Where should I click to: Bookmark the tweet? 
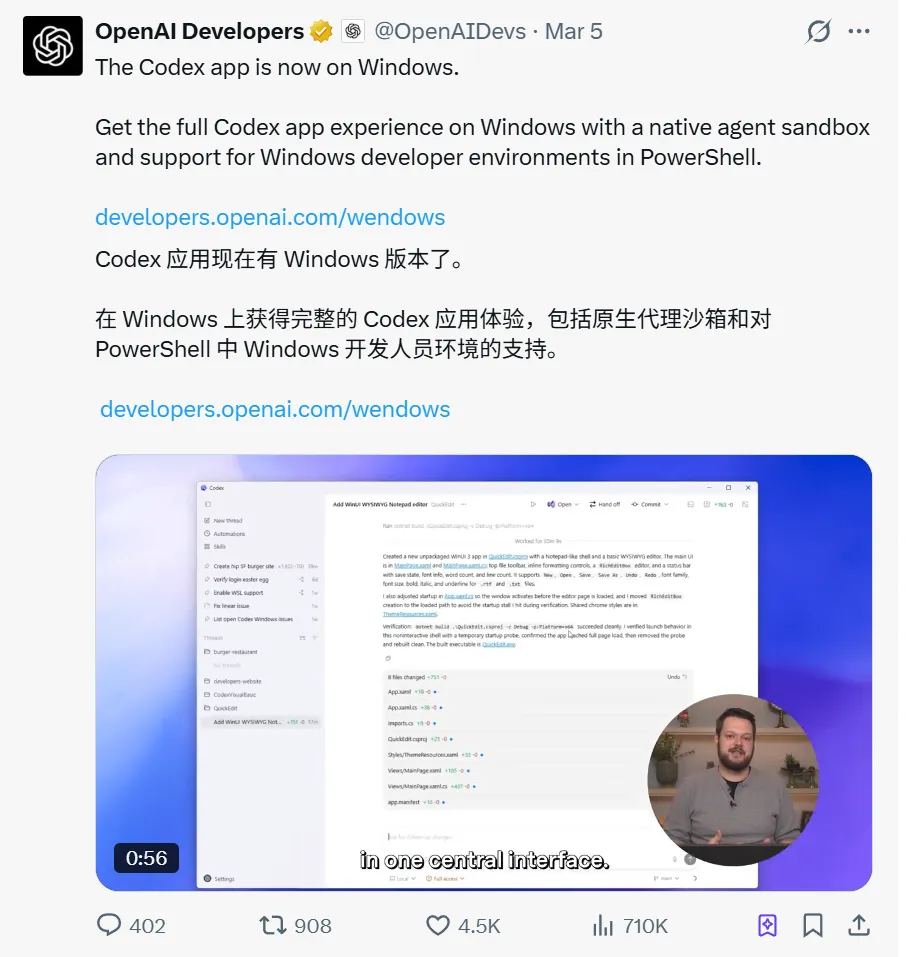click(813, 925)
